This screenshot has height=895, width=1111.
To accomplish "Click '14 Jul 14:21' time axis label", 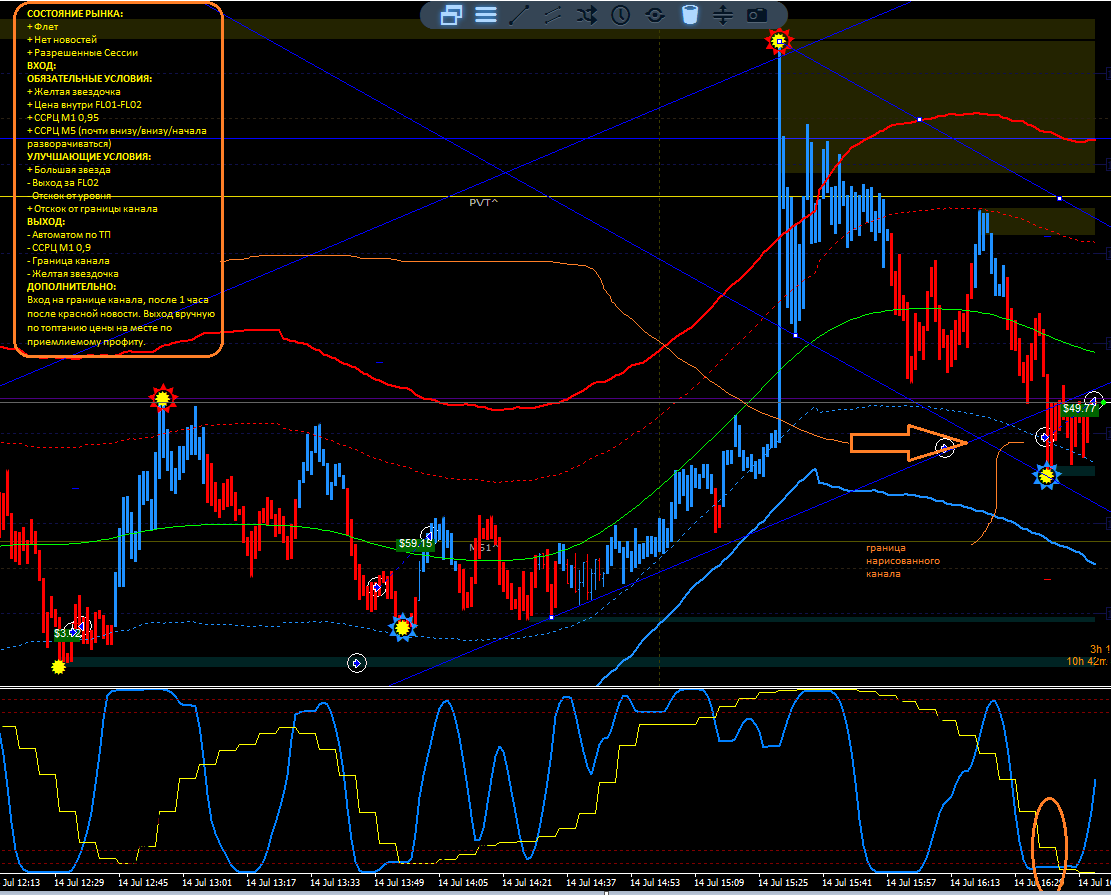I will [x=526, y=882].
